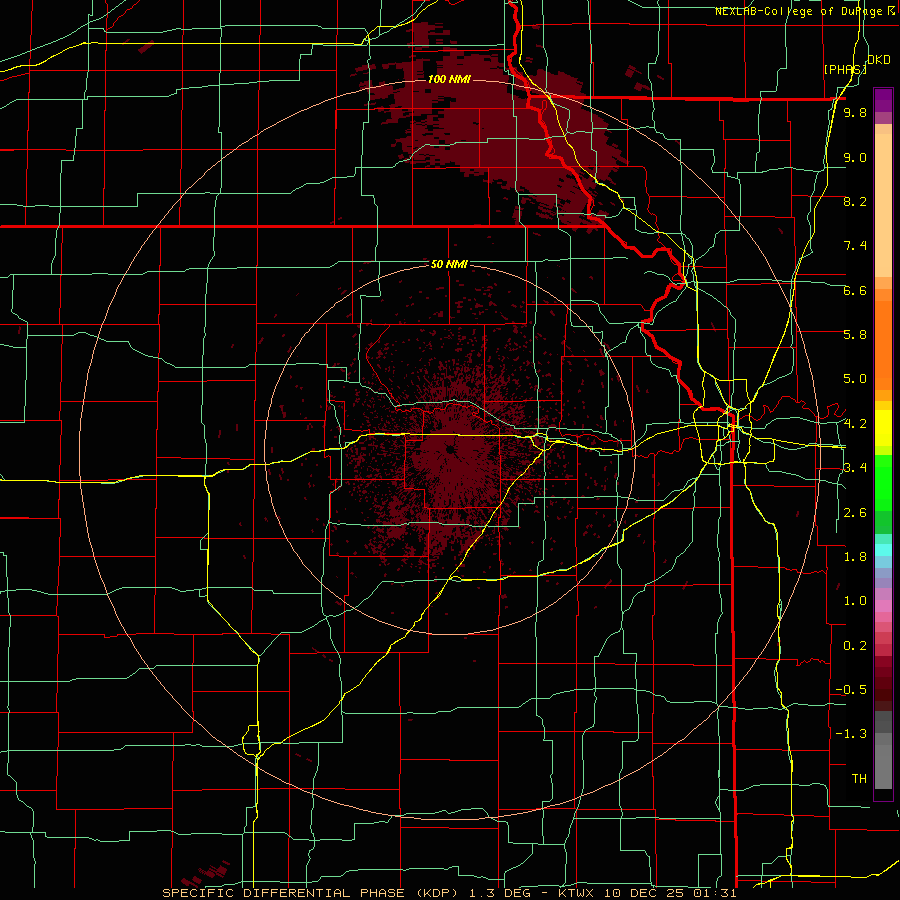Click the 01:31 timestamp

714,893
